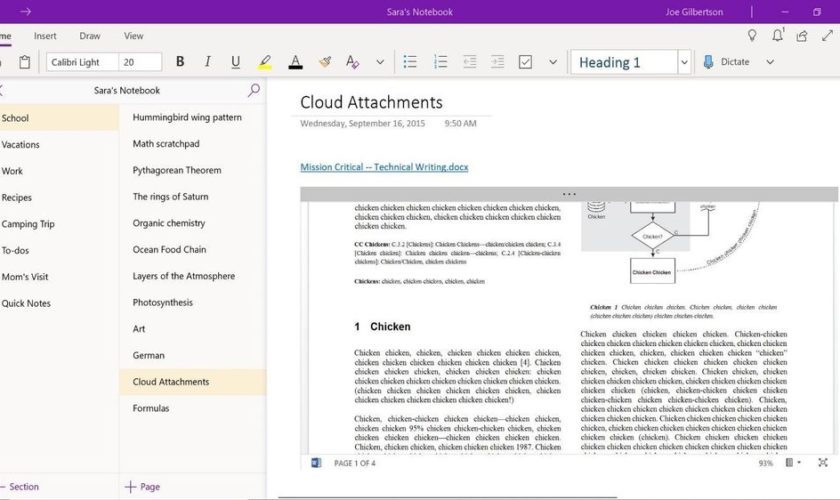Expand the Heading 1 styles dropdown
840x500 pixels.
684,62
